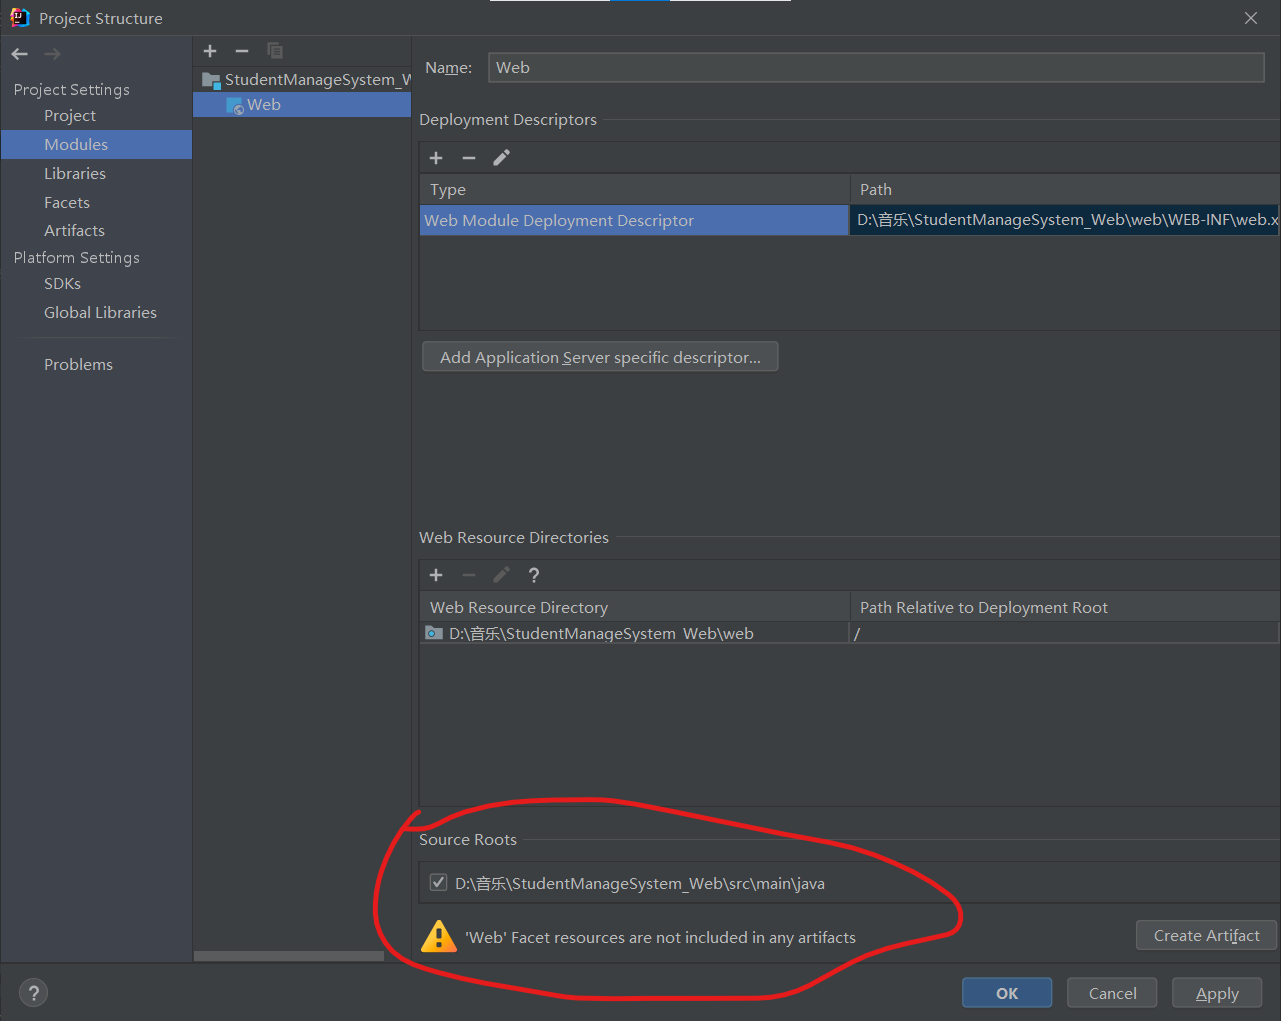
Task: Open Project settings section
Action: (x=70, y=116)
